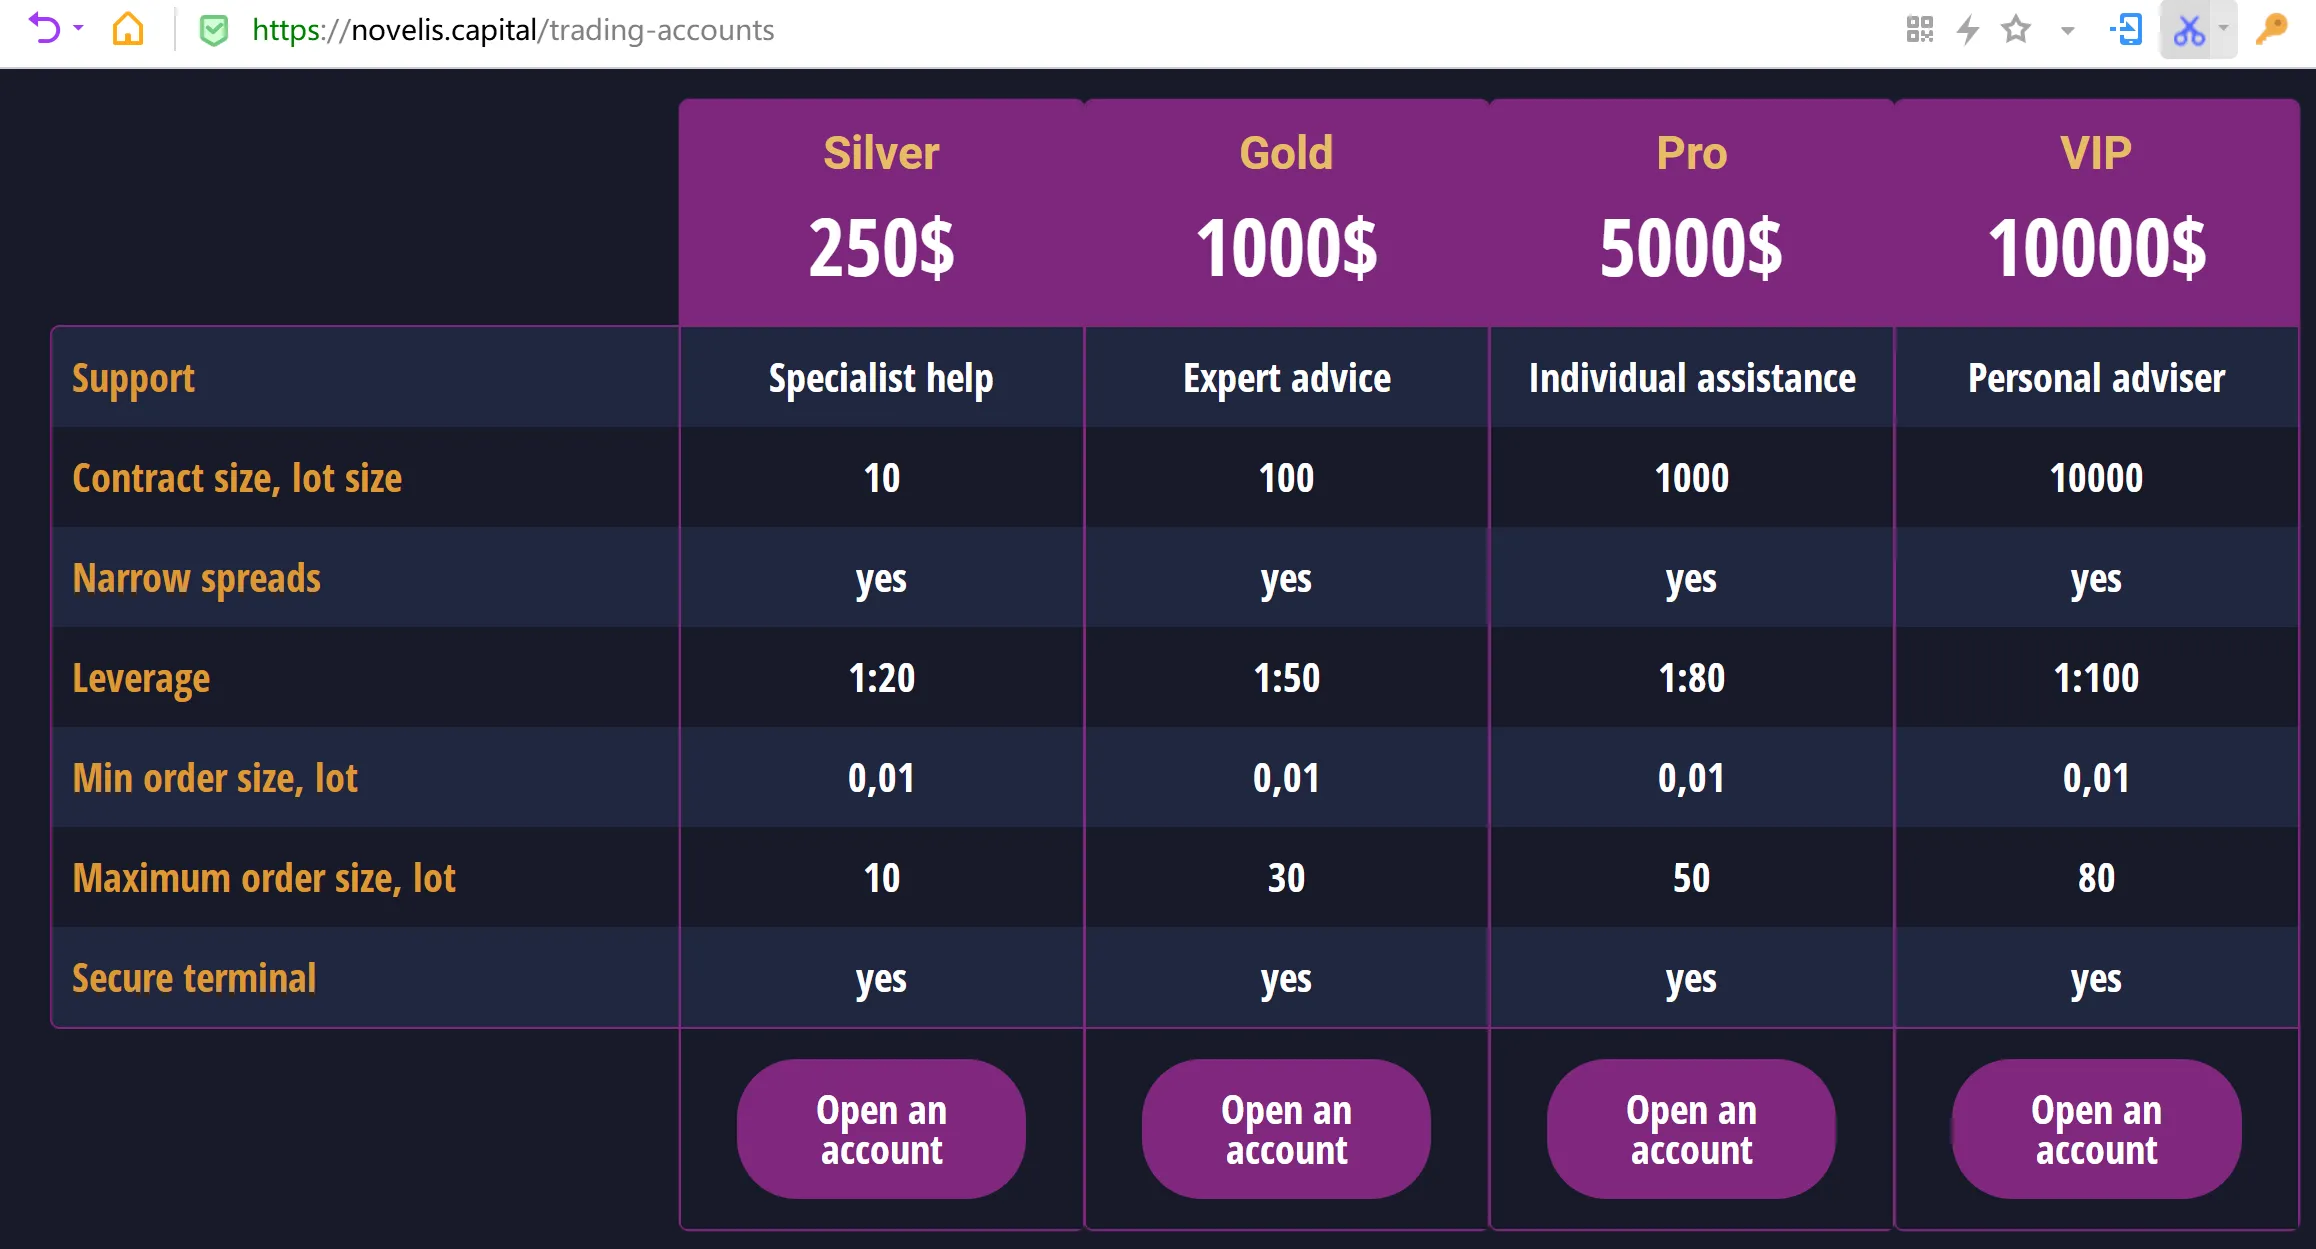Viewport: 2316px width, 1249px height.
Task: Open an account under Silver plan
Action: 881,1129
